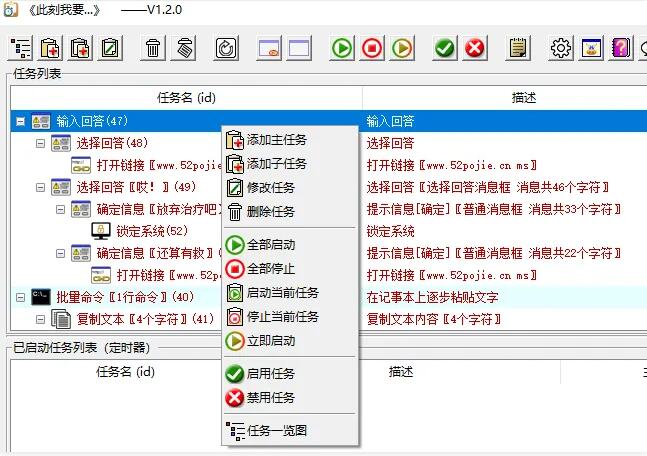Click the purple help book toolbar icon
Viewport: 647px width, 456px height.
[620, 47]
